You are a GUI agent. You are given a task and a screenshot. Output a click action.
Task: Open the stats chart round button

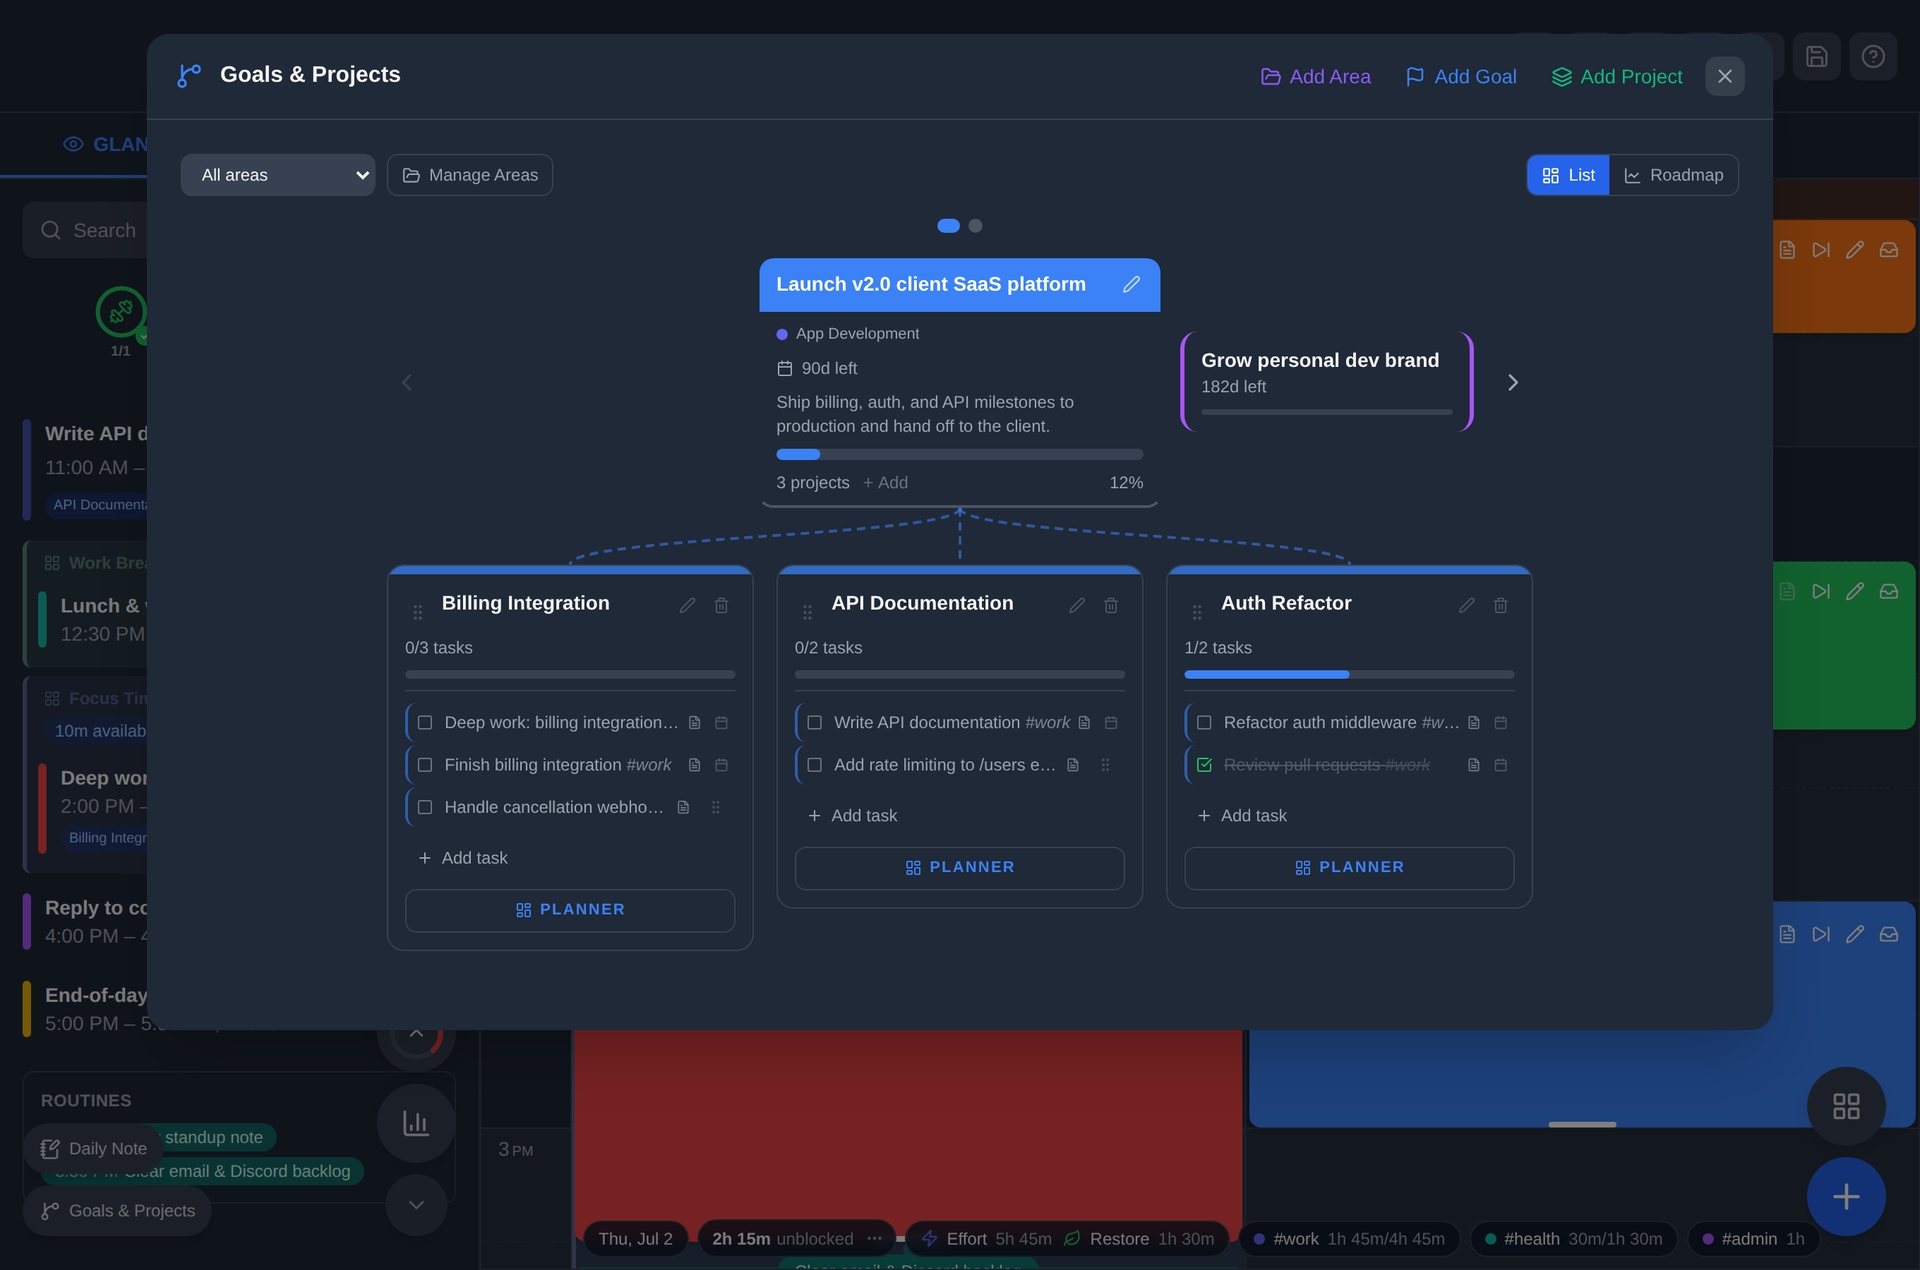pyautogui.click(x=416, y=1123)
